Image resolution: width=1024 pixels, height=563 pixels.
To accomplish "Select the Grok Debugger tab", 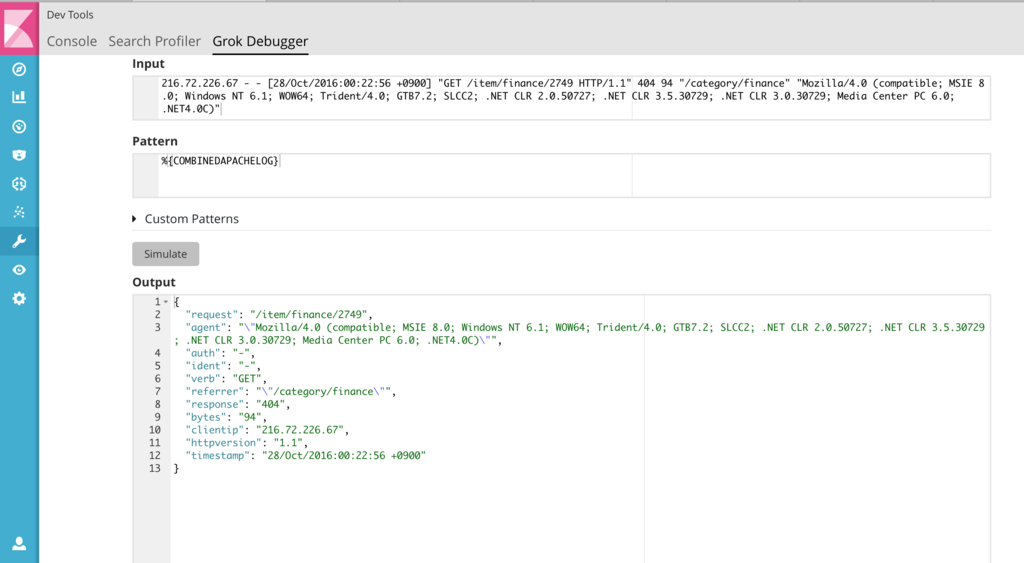I will [260, 41].
